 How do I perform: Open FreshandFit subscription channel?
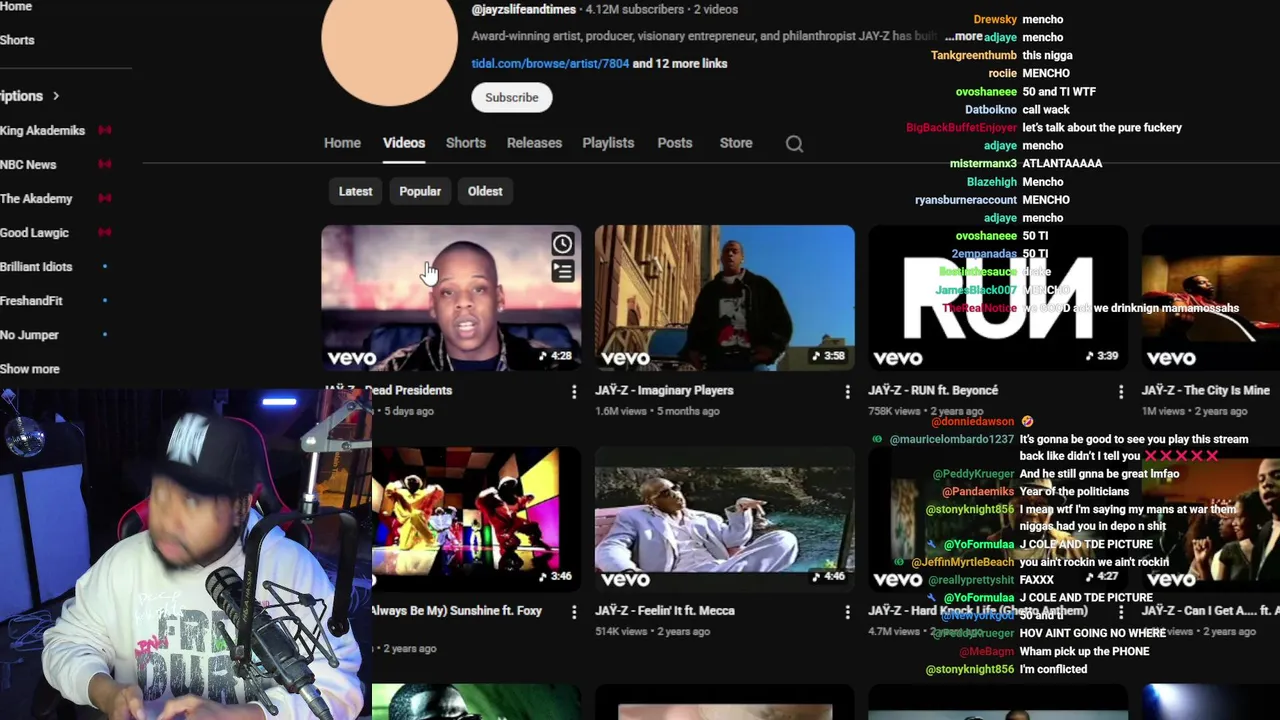[31, 301]
